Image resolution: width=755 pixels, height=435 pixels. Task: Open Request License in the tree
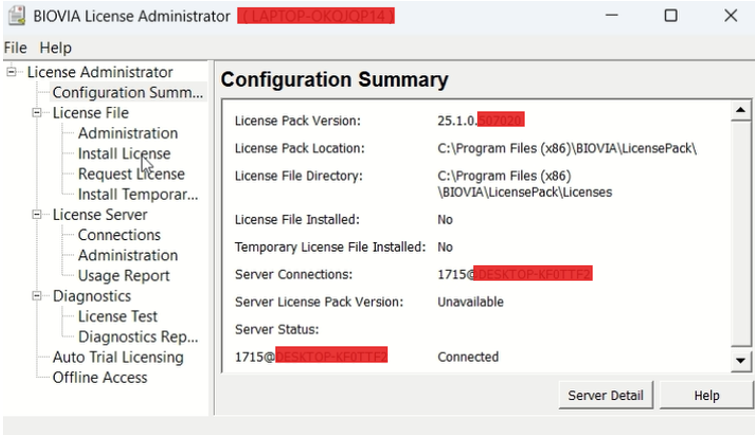point(131,174)
